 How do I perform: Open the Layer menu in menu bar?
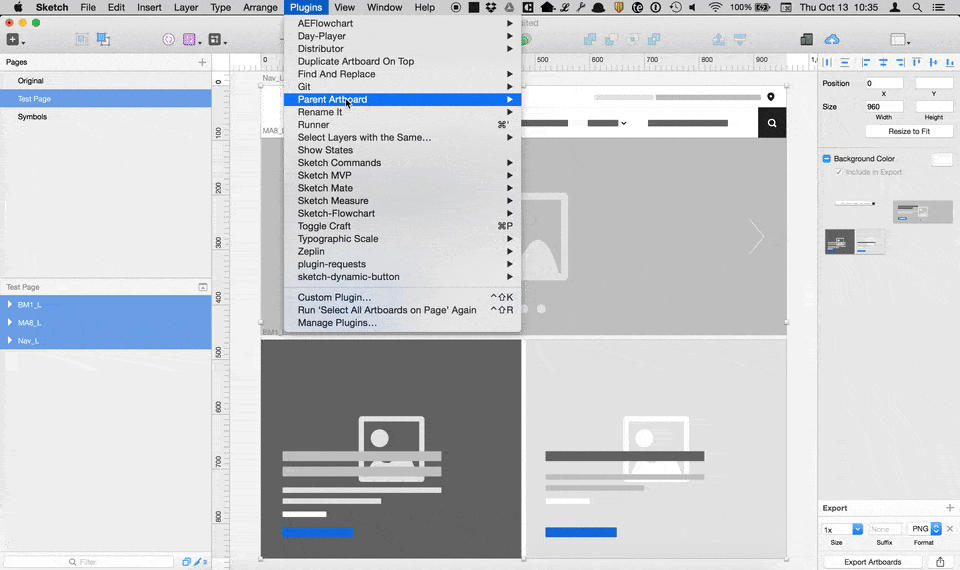point(186,7)
